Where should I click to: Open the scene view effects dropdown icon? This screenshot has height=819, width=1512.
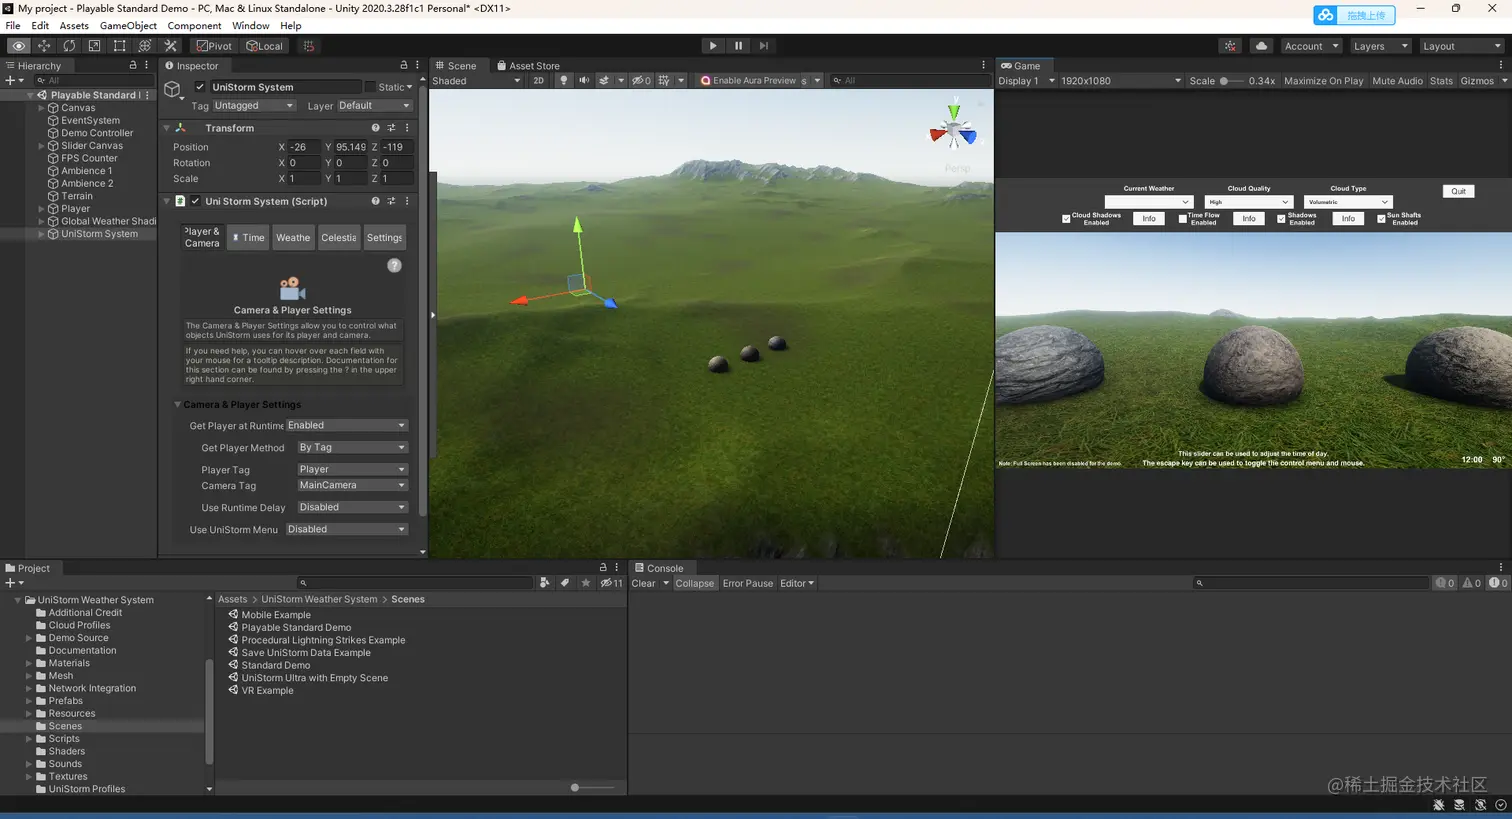click(x=620, y=80)
